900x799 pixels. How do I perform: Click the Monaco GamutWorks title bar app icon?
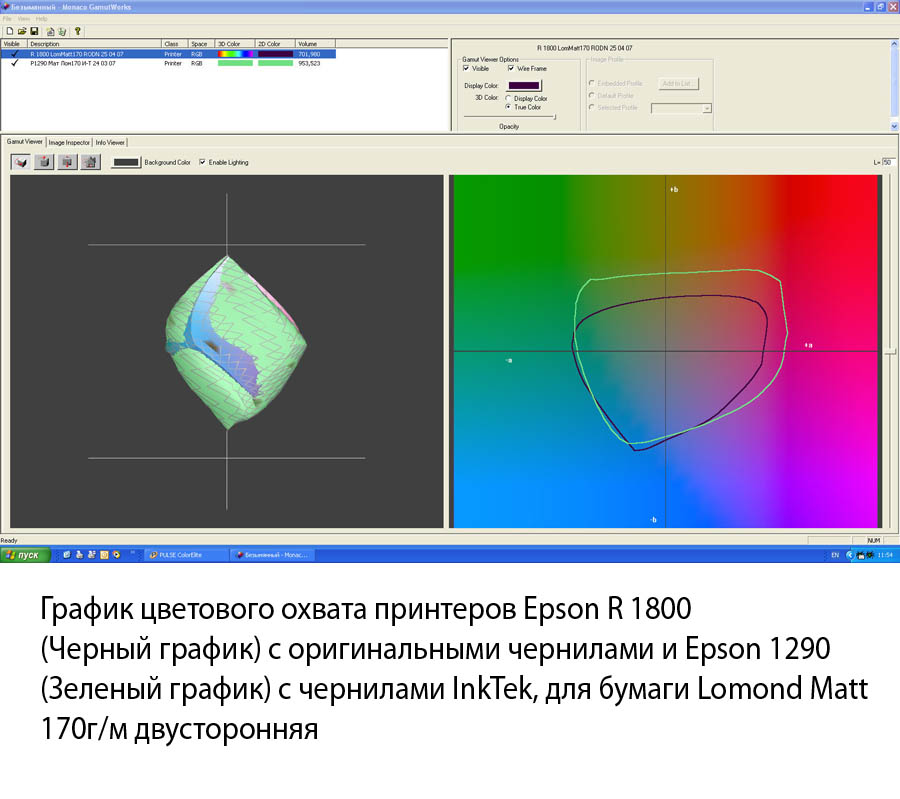[6, 7]
